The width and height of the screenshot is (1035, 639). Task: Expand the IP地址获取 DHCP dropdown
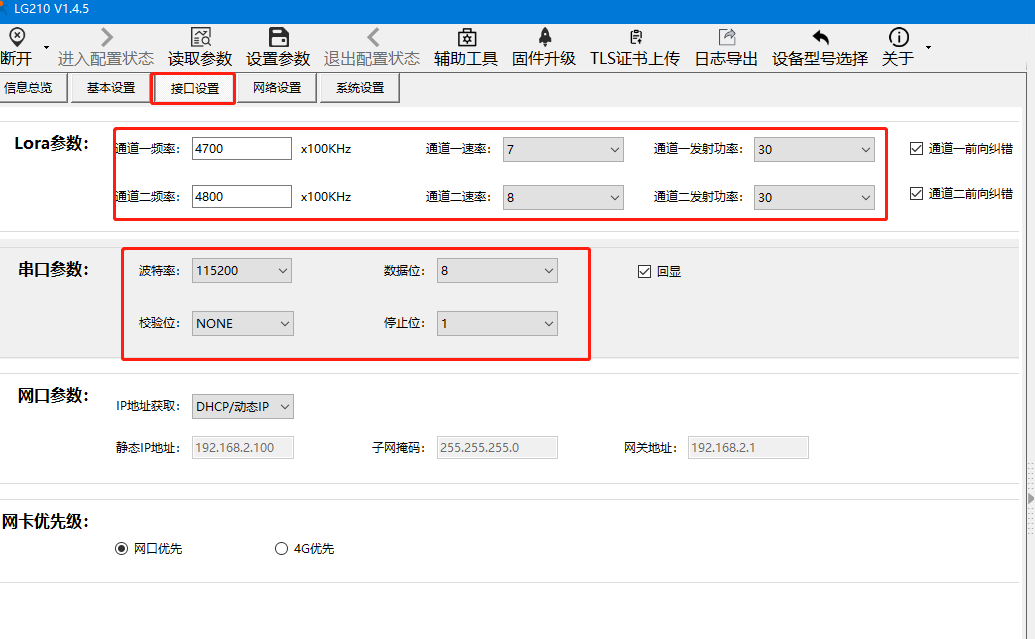tap(243, 406)
